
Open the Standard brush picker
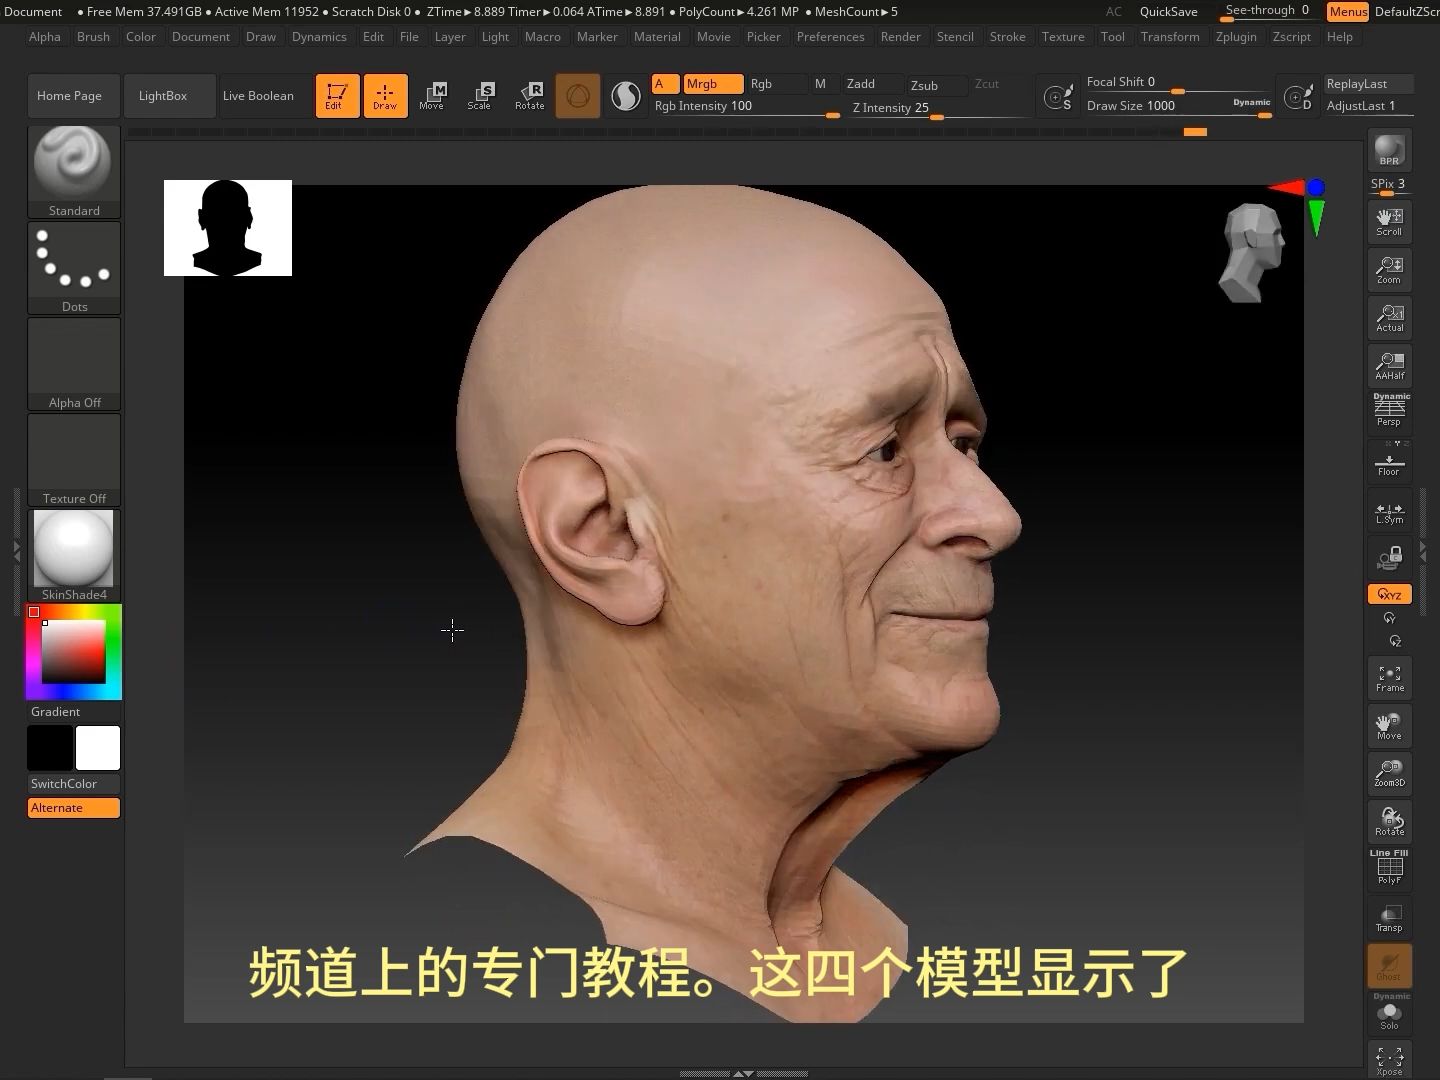pos(74,171)
